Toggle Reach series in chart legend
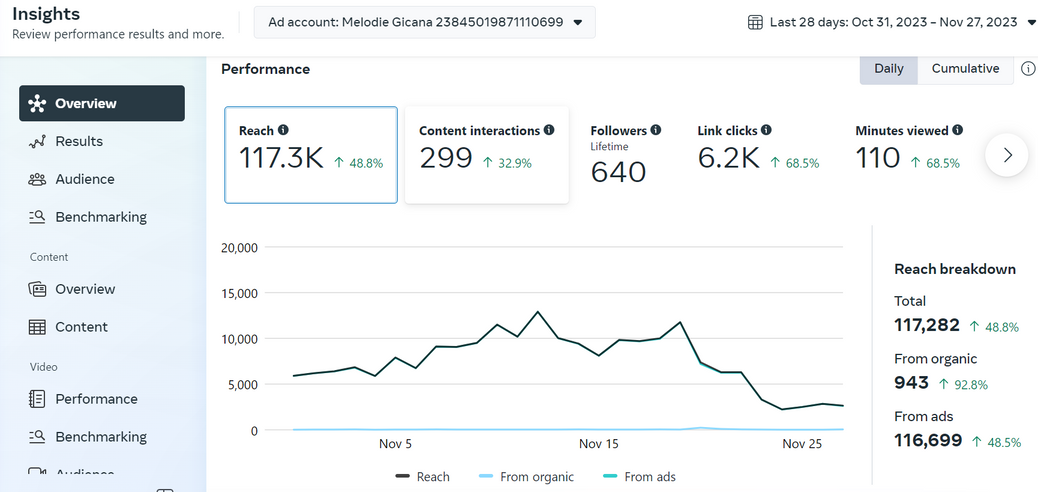Screen dimensions: 1038x492 422,477
